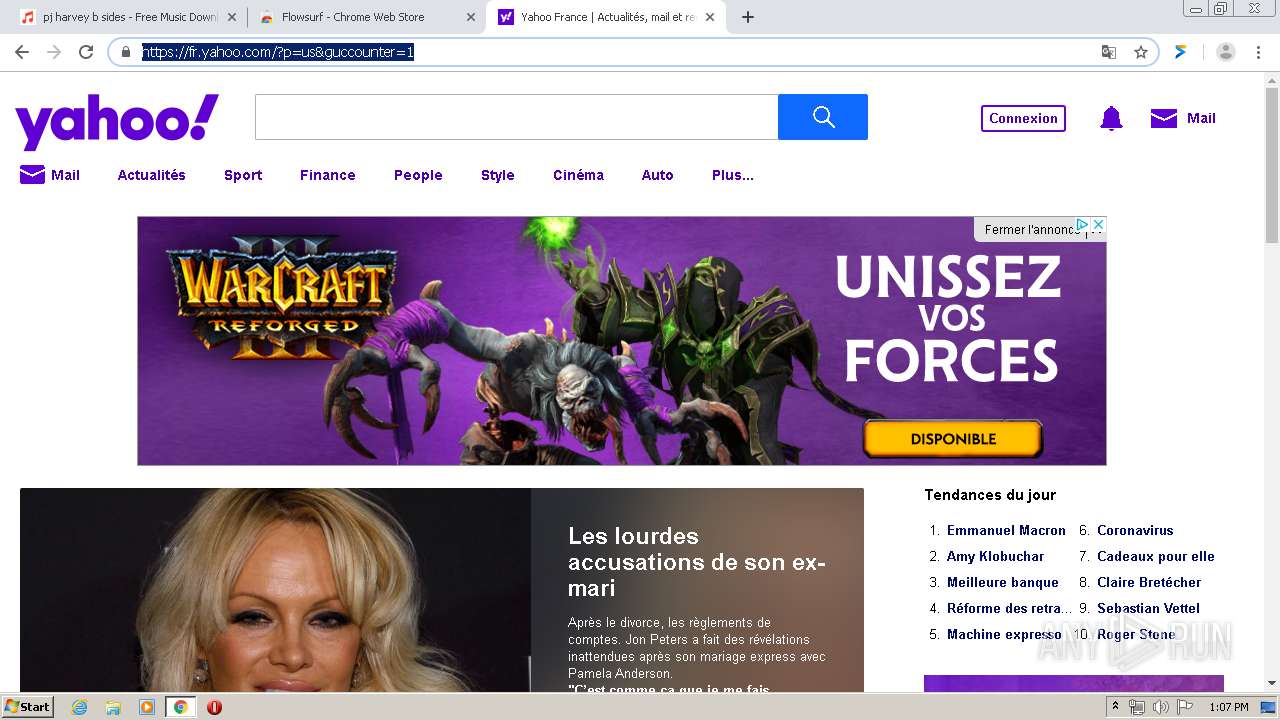Click the Mail envelope in navigation bar
The width and height of the screenshot is (1280, 720).
click(32, 175)
